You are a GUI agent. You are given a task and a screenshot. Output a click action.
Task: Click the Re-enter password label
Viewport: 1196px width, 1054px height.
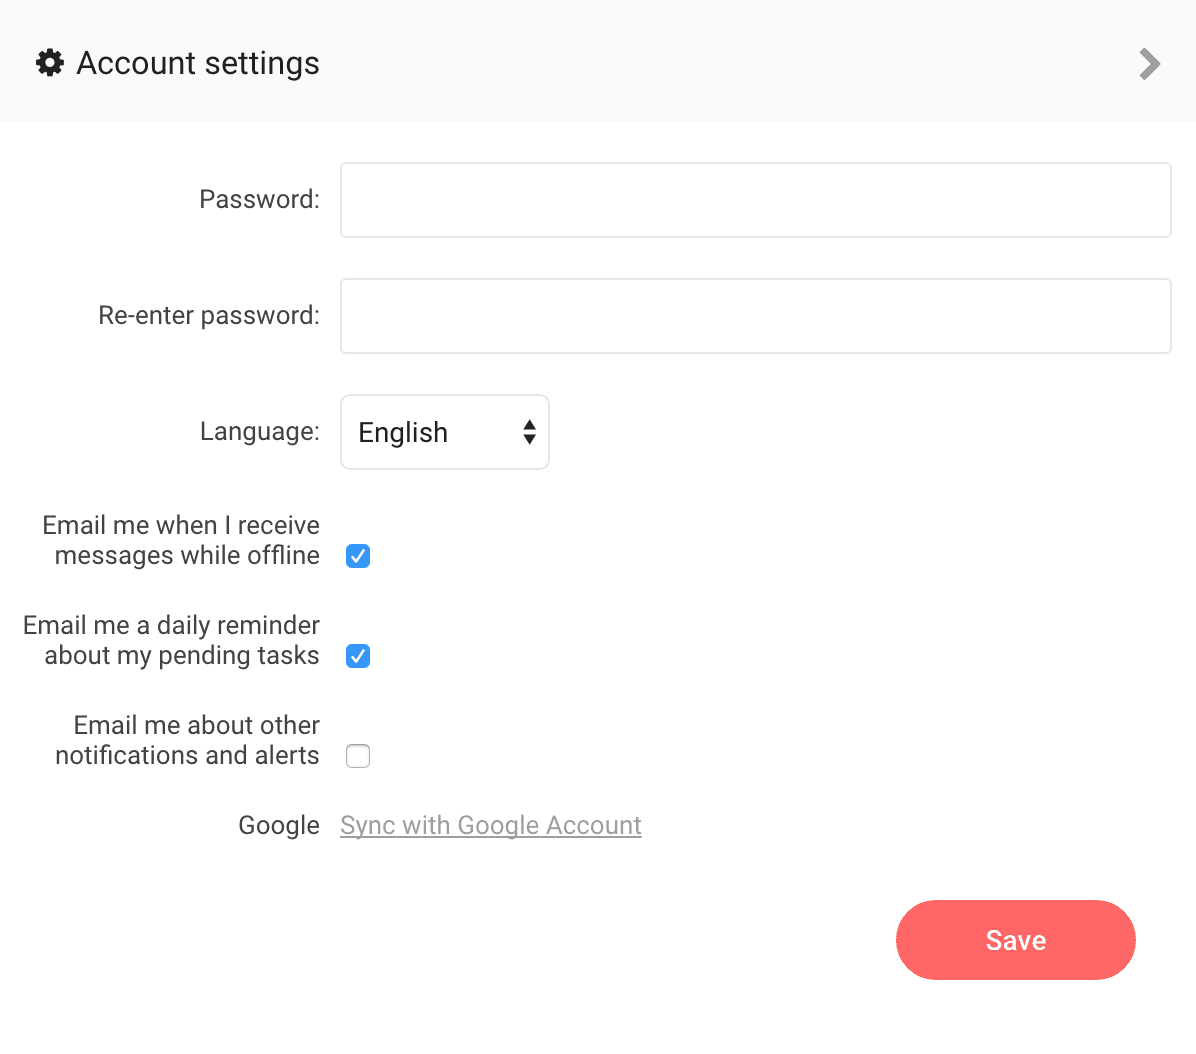208,315
